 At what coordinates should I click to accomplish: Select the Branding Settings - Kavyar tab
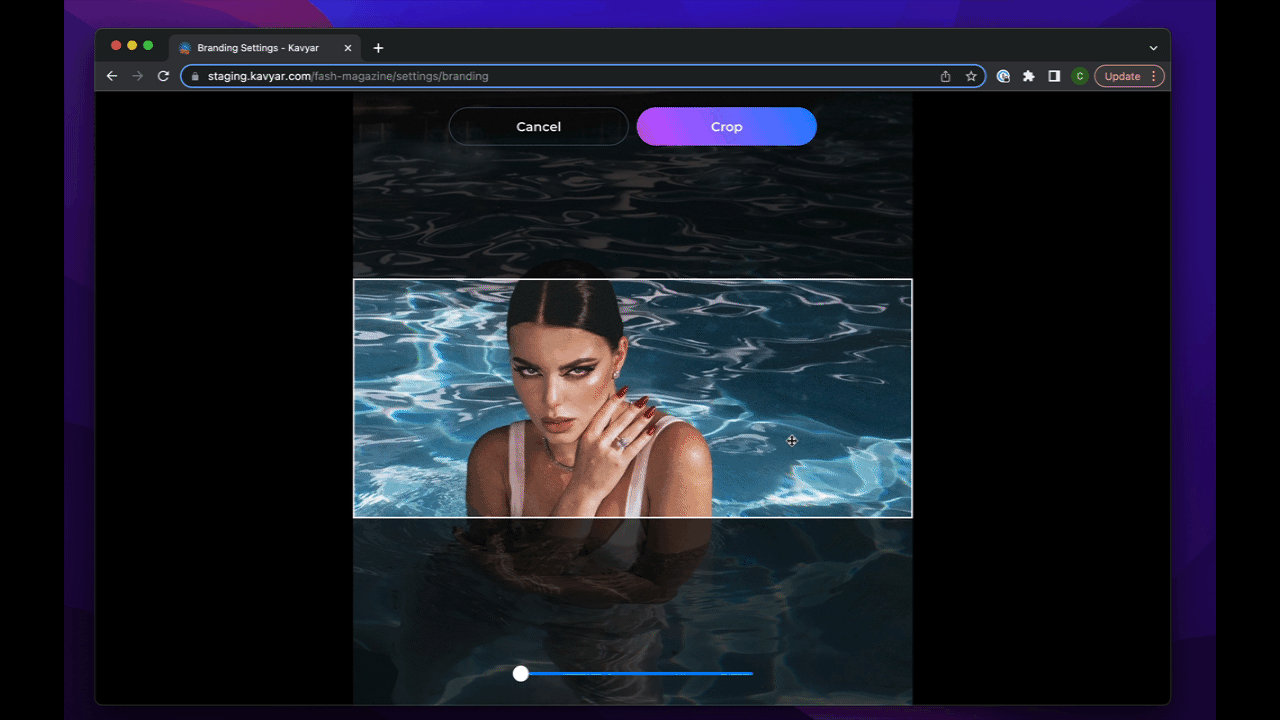coord(266,48)
